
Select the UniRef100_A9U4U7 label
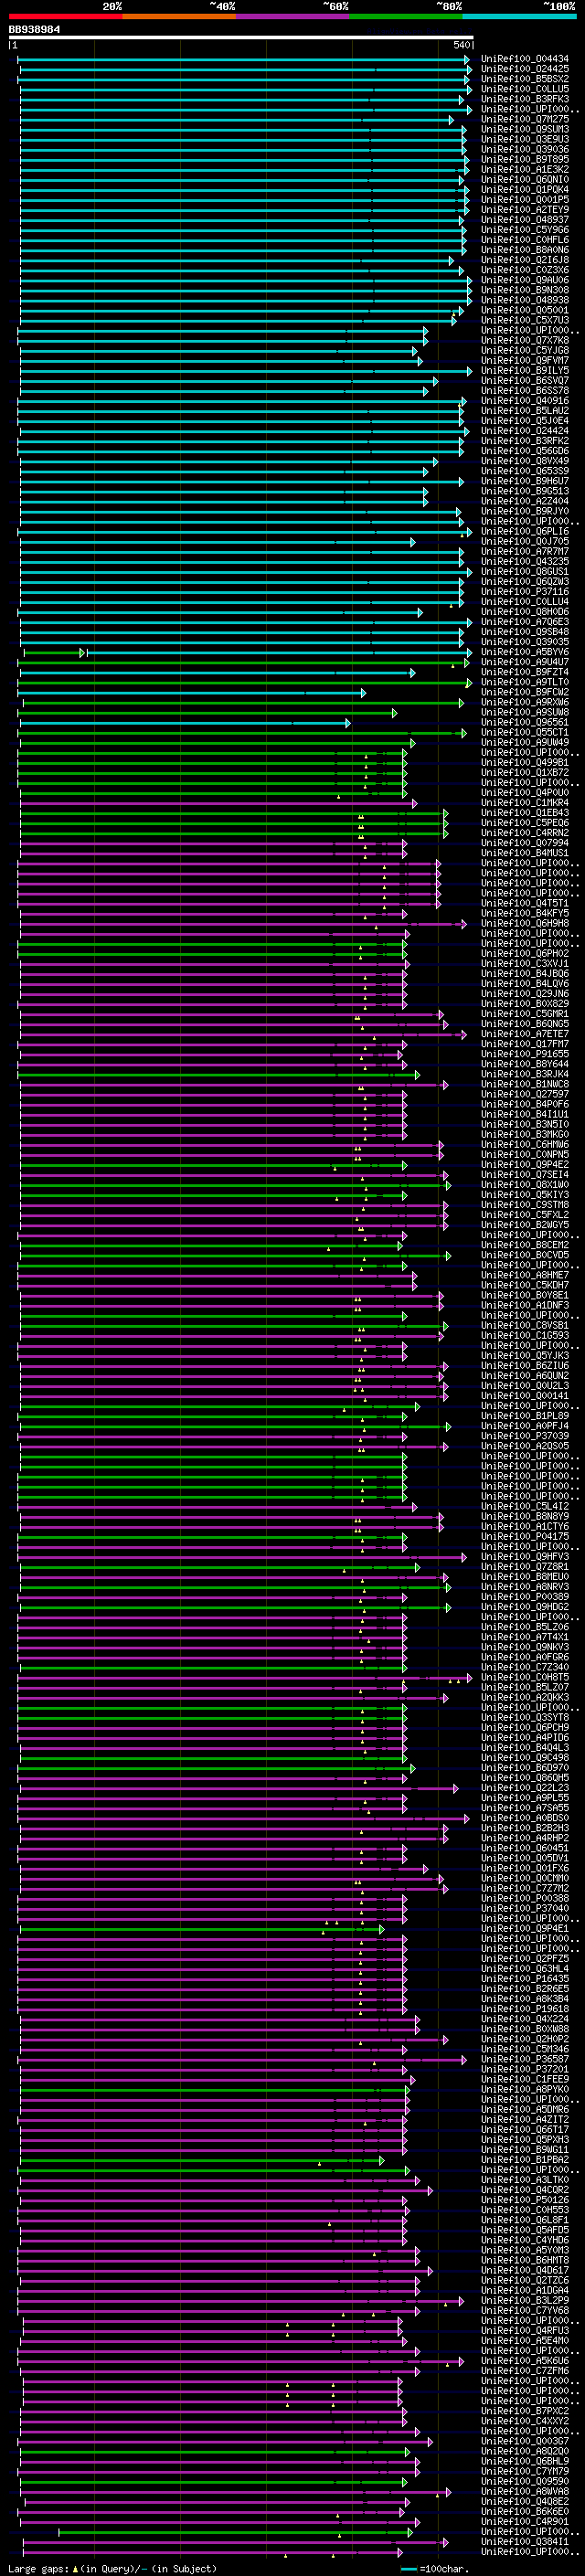525,662
